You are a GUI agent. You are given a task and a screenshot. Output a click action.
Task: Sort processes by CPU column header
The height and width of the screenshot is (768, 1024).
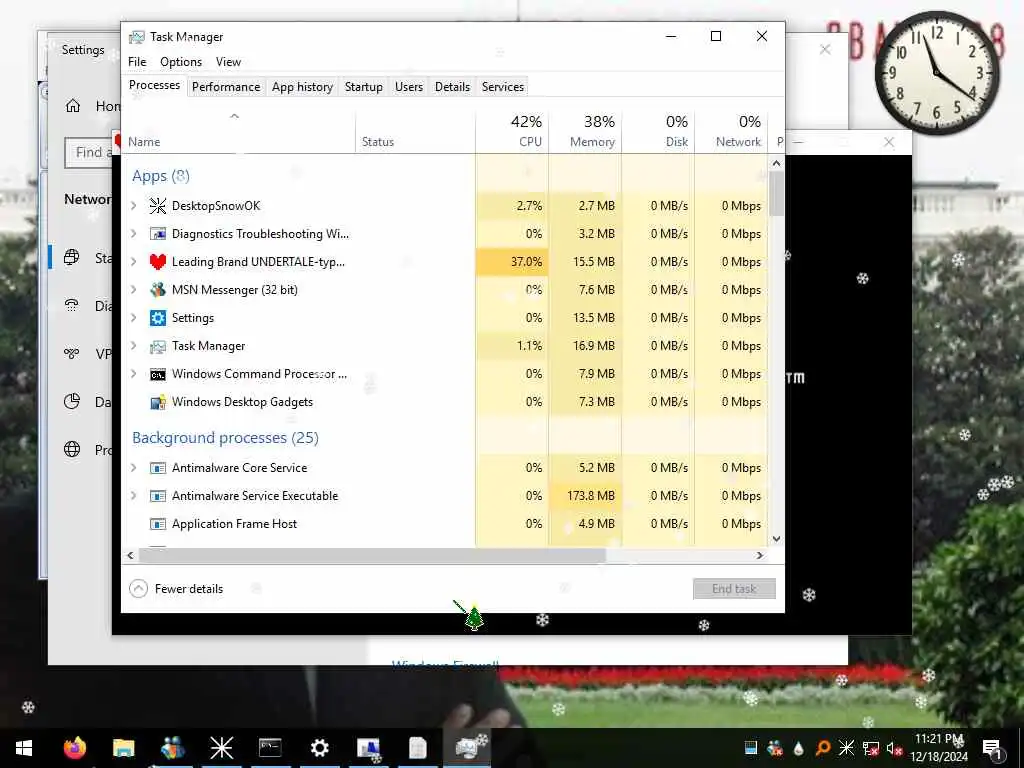[513, 131]
